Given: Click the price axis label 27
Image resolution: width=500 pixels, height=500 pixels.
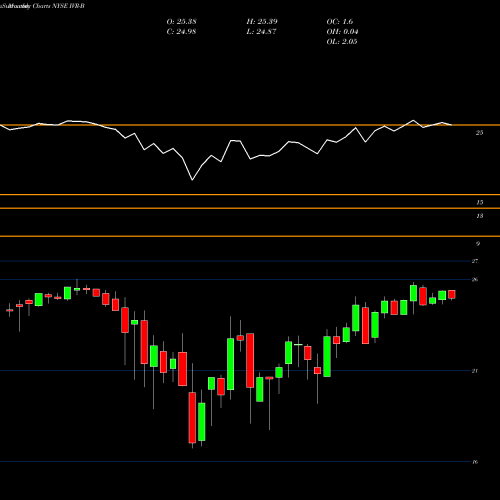Looking at the screenshot, I should click(475, 261).
